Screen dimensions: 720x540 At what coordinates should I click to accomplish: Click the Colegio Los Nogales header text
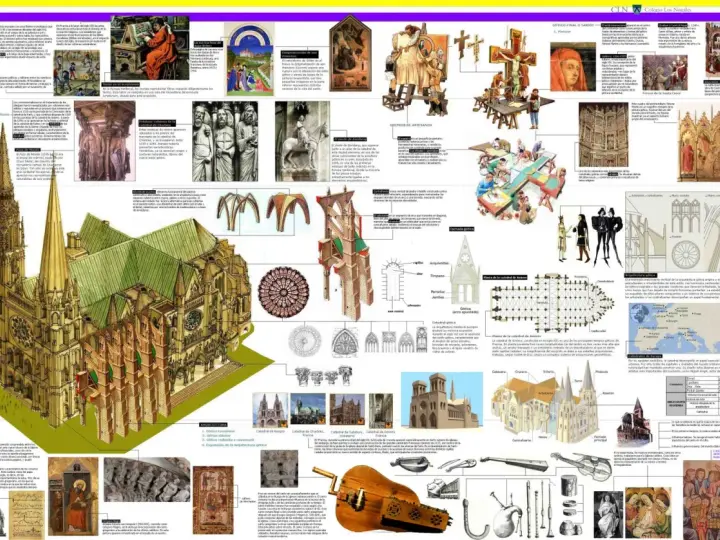[x=667, y=10]
